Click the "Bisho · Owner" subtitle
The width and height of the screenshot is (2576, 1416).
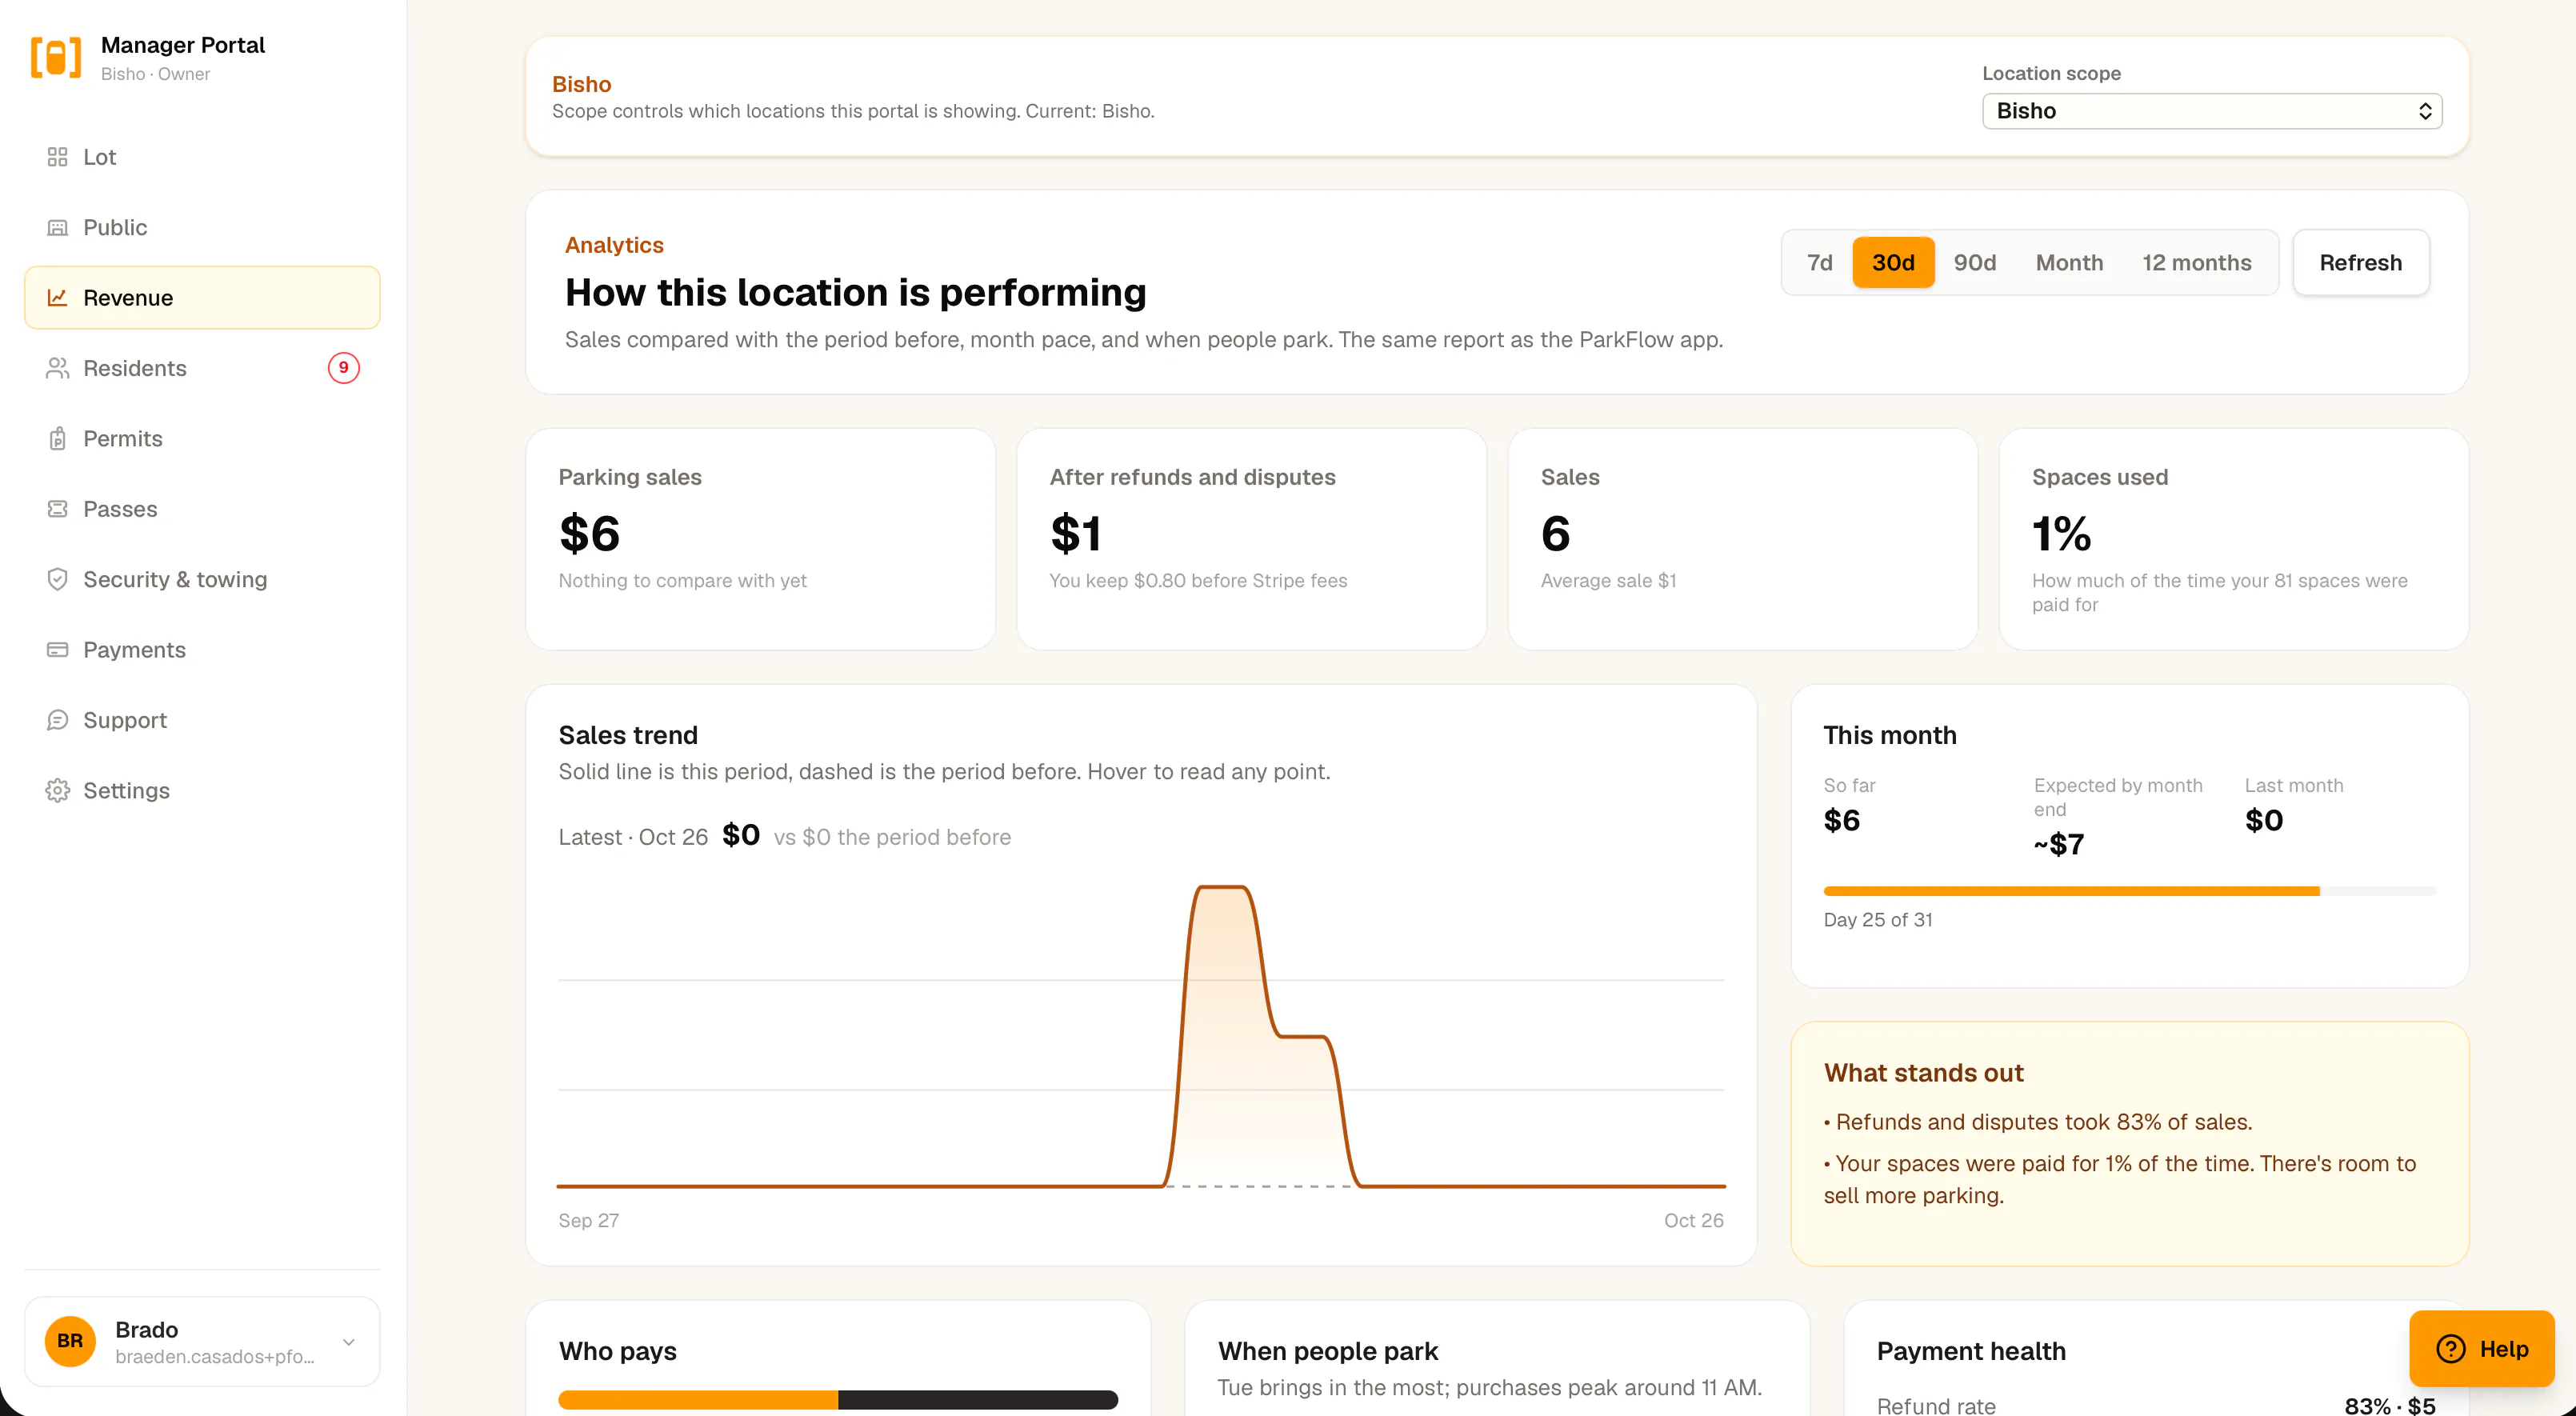pos(155,74)
